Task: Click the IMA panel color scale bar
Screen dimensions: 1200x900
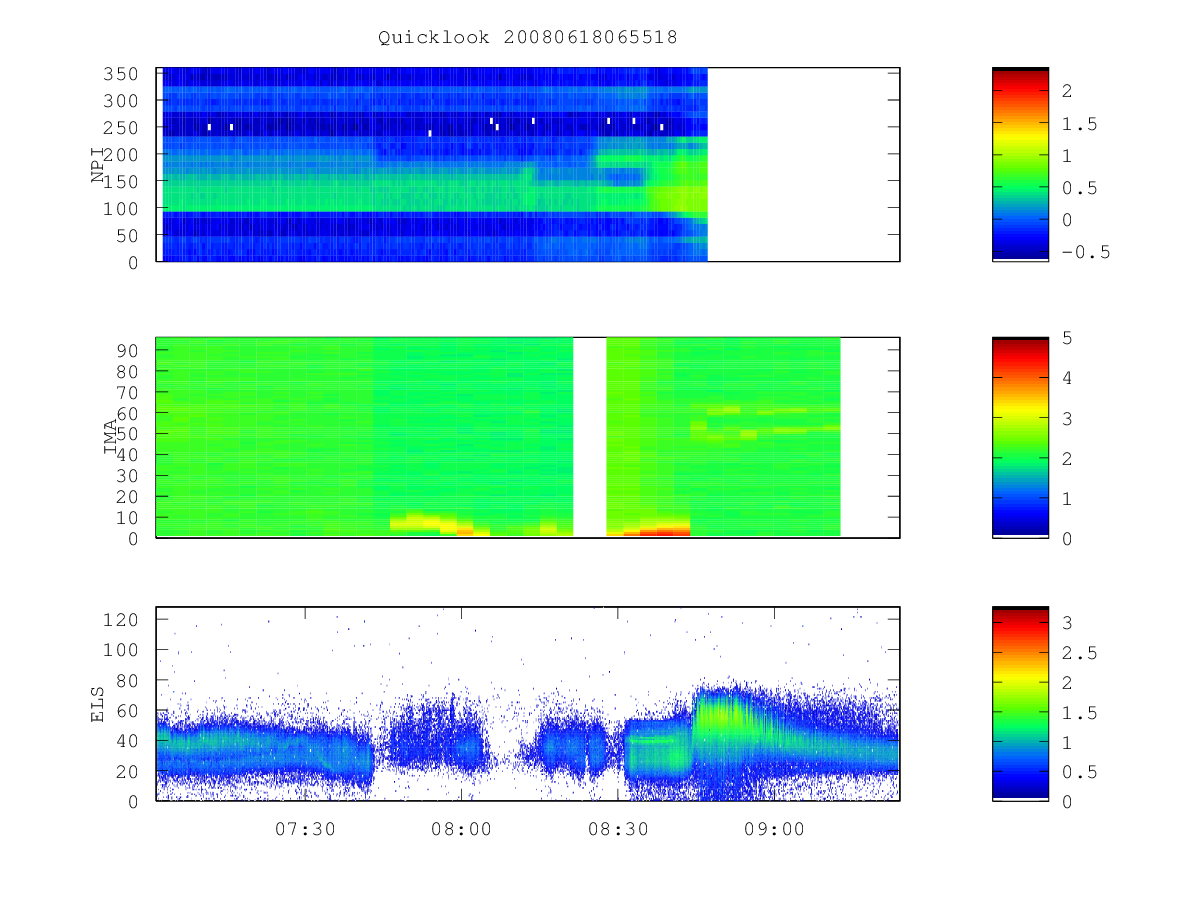Action: 1020,438
